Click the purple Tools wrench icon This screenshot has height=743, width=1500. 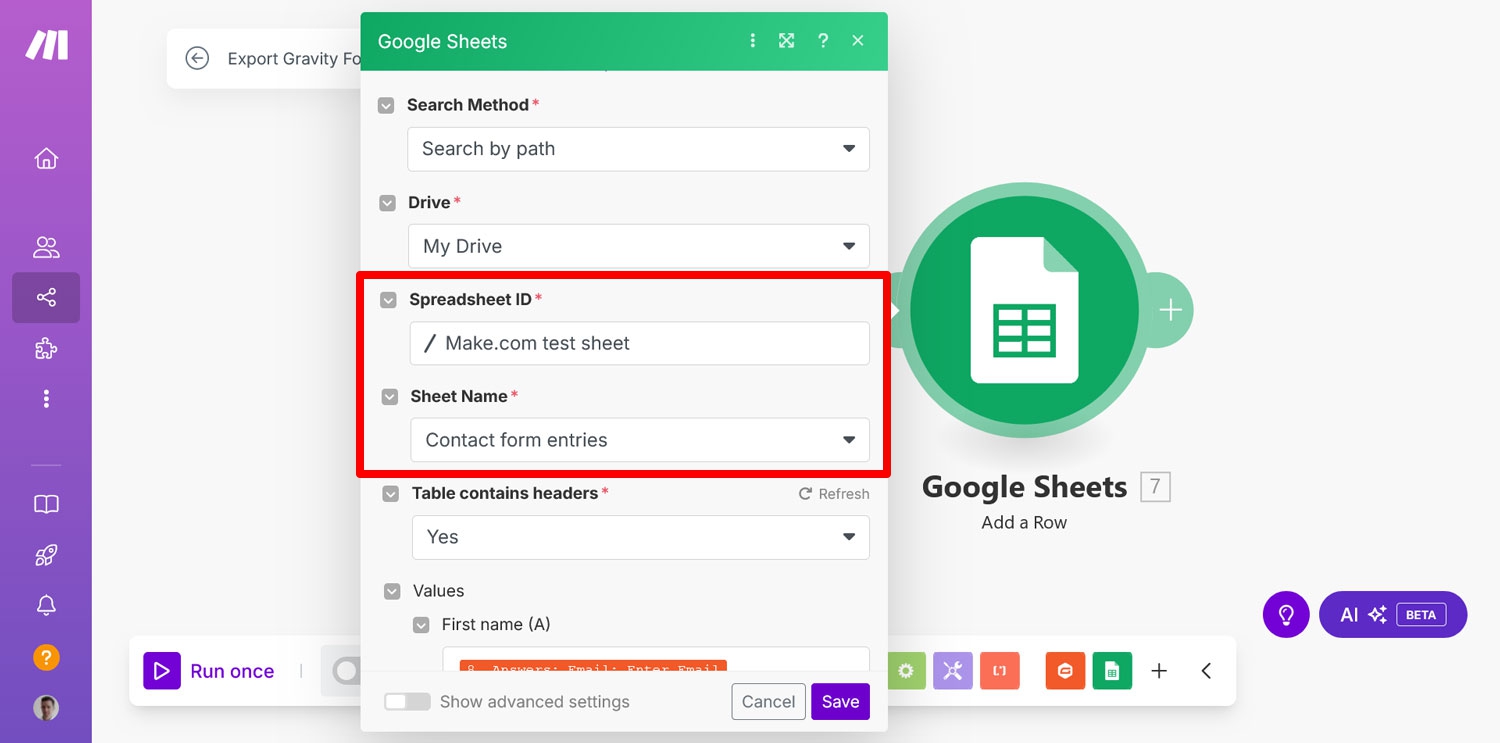tap(952, 671)
